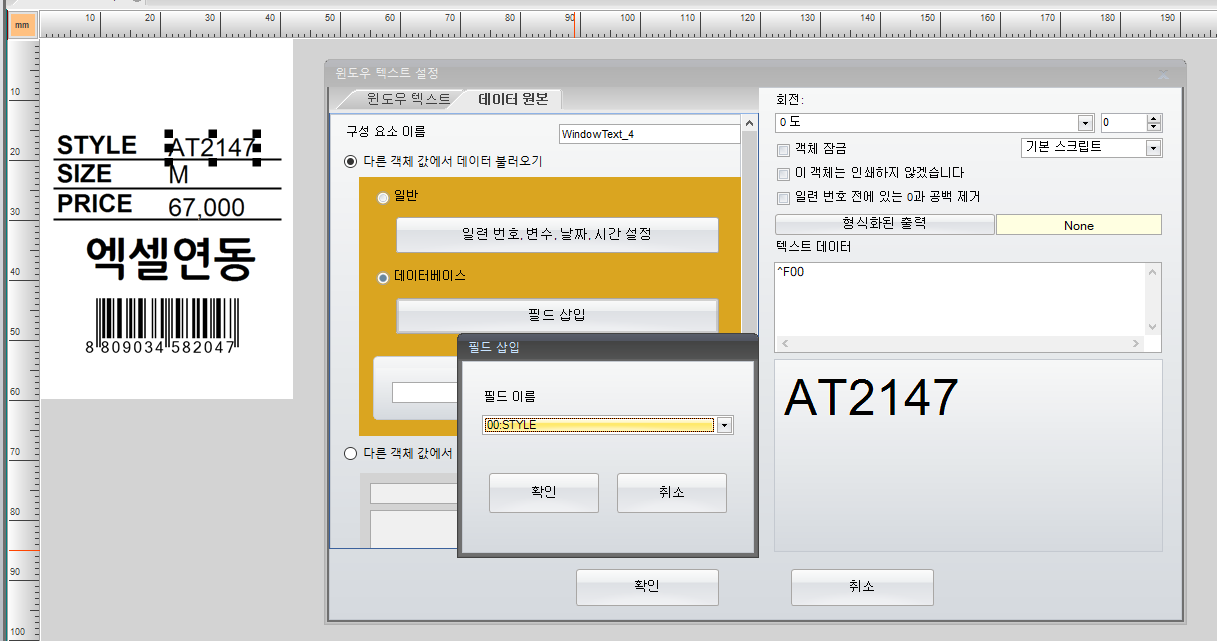This screenshot has width=1217, height=641.
Task: Click the 형식화된 출력 button
Action: [885, 225]
